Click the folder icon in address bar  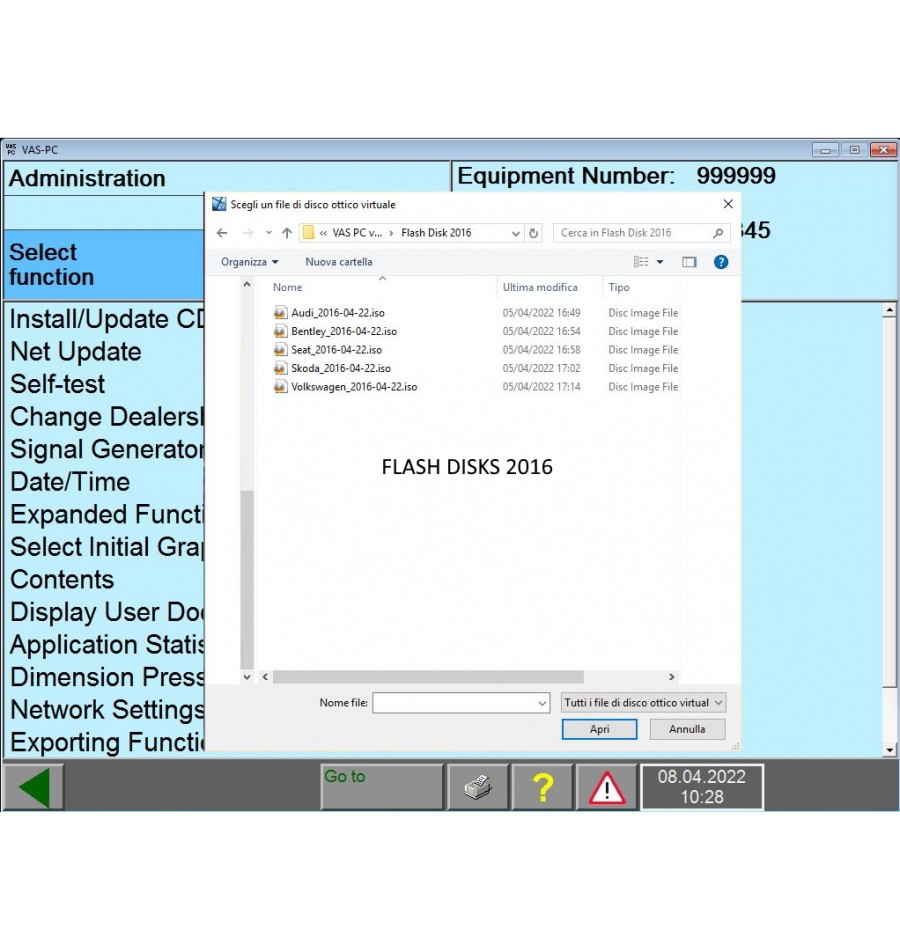tap(308, 233)
